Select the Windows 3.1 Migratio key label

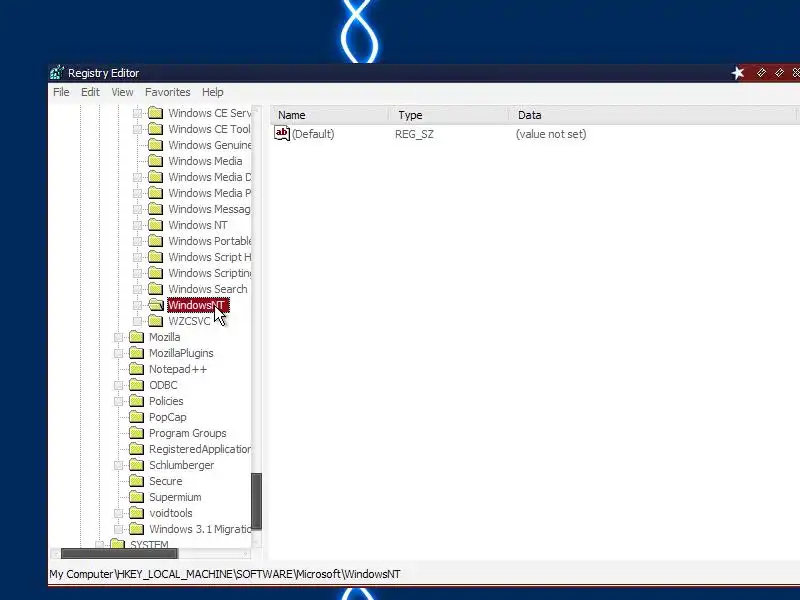(200, 529)
